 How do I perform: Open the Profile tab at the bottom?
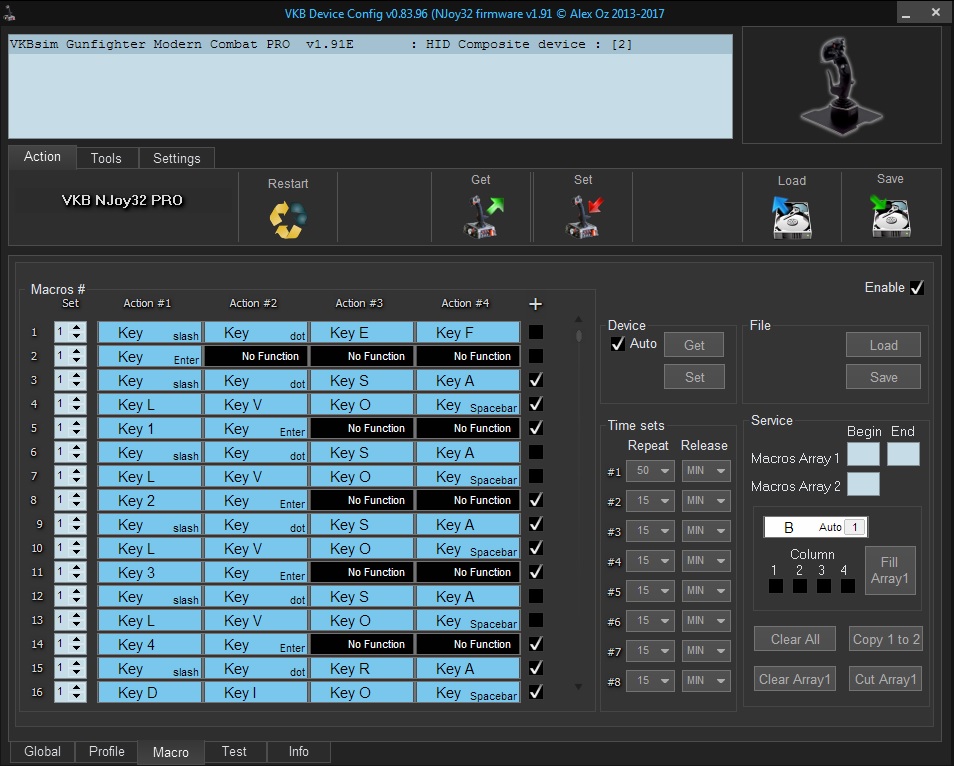107,752
